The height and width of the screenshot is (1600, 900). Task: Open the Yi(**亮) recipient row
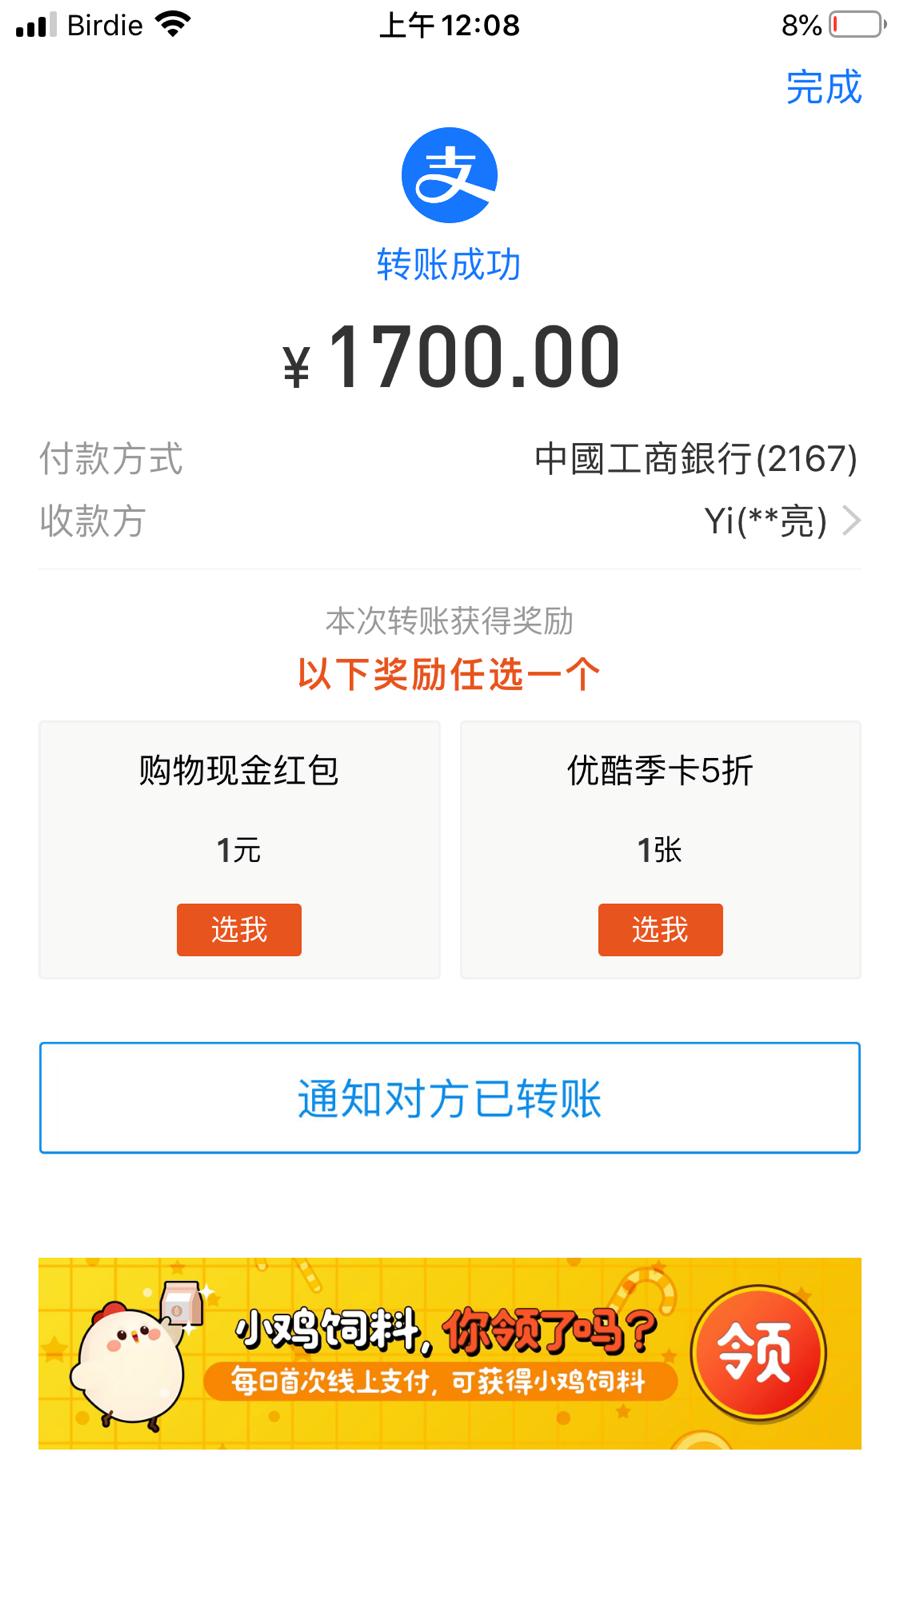pyautogui.click(x=765, y=521)
